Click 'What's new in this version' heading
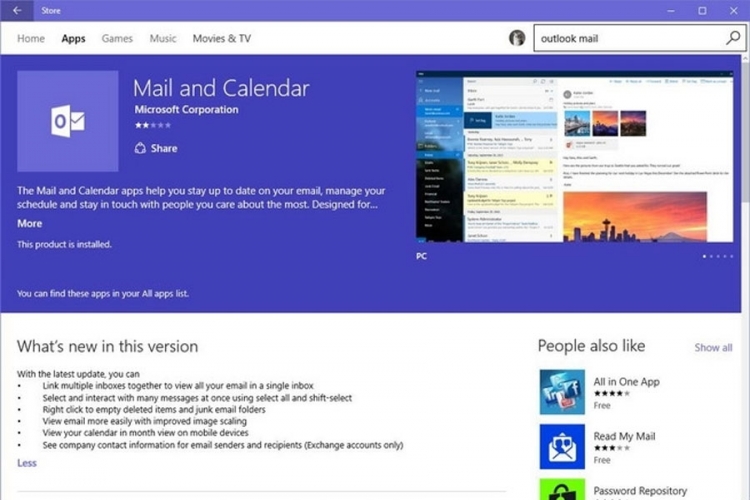 108,346
